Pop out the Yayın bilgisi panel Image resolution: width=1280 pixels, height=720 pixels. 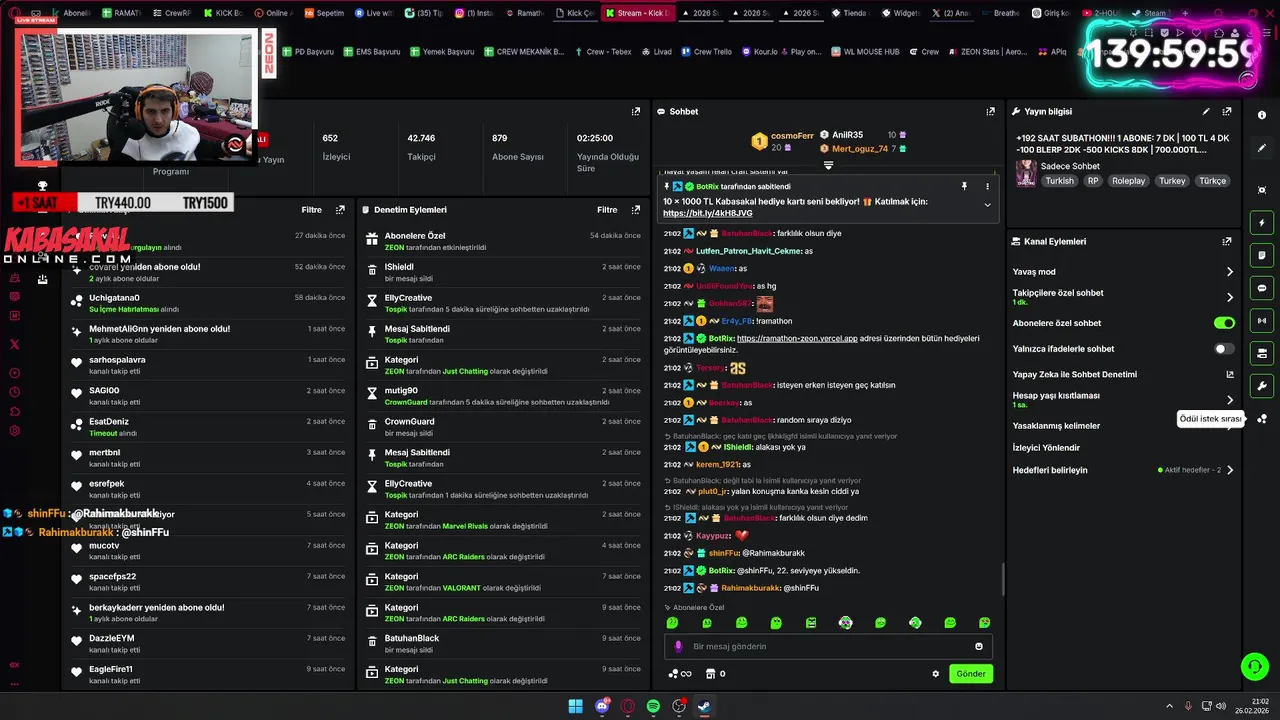1227,112
